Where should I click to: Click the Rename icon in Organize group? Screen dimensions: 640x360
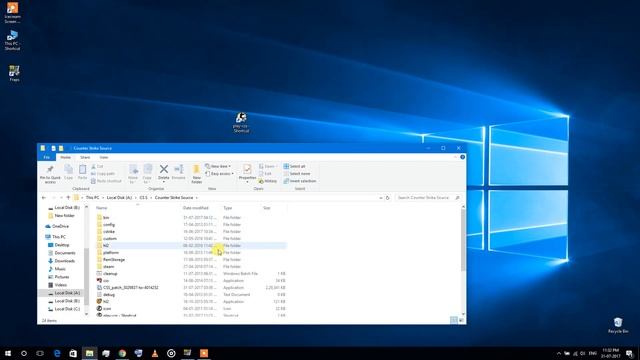pos(178,172)
